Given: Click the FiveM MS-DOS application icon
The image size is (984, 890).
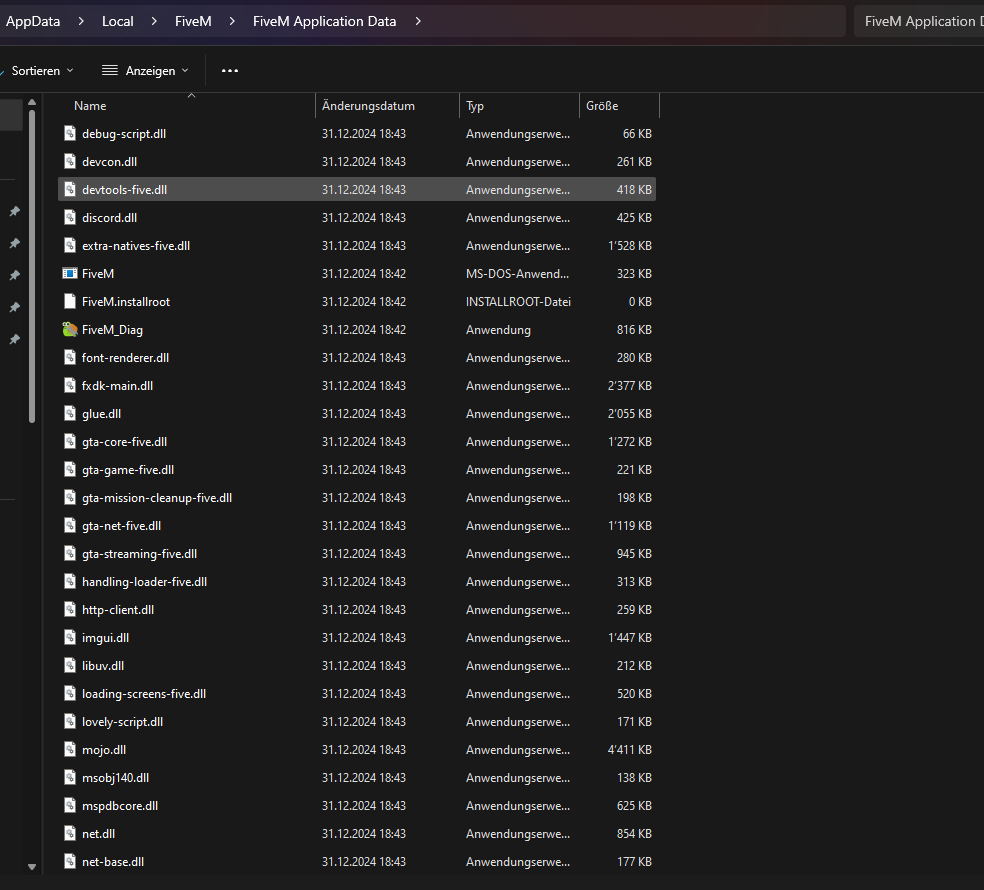Looking at the screenshot, I should point(70,273).
